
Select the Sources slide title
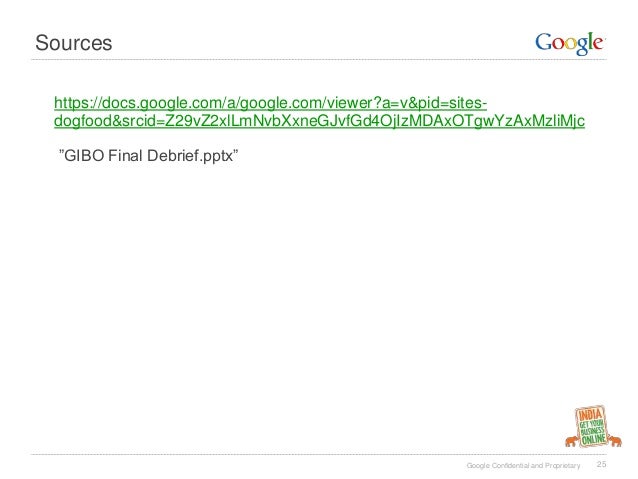74,43
